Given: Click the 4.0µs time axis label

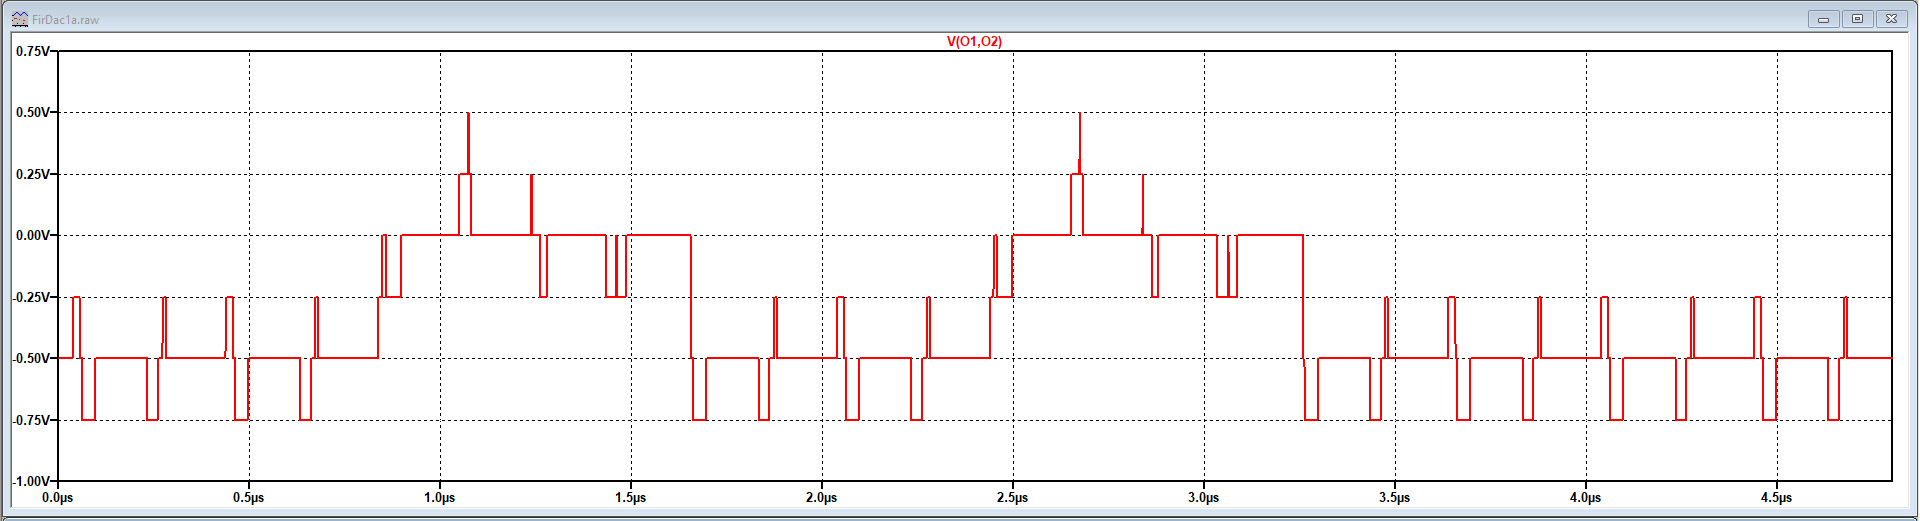Looking at the screenshot, I should point(1586,497).
